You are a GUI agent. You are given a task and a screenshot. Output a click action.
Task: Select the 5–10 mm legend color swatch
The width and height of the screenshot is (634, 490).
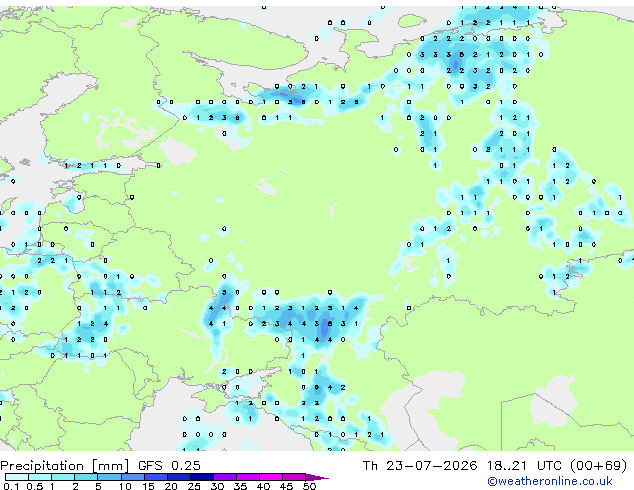(109, 477)
